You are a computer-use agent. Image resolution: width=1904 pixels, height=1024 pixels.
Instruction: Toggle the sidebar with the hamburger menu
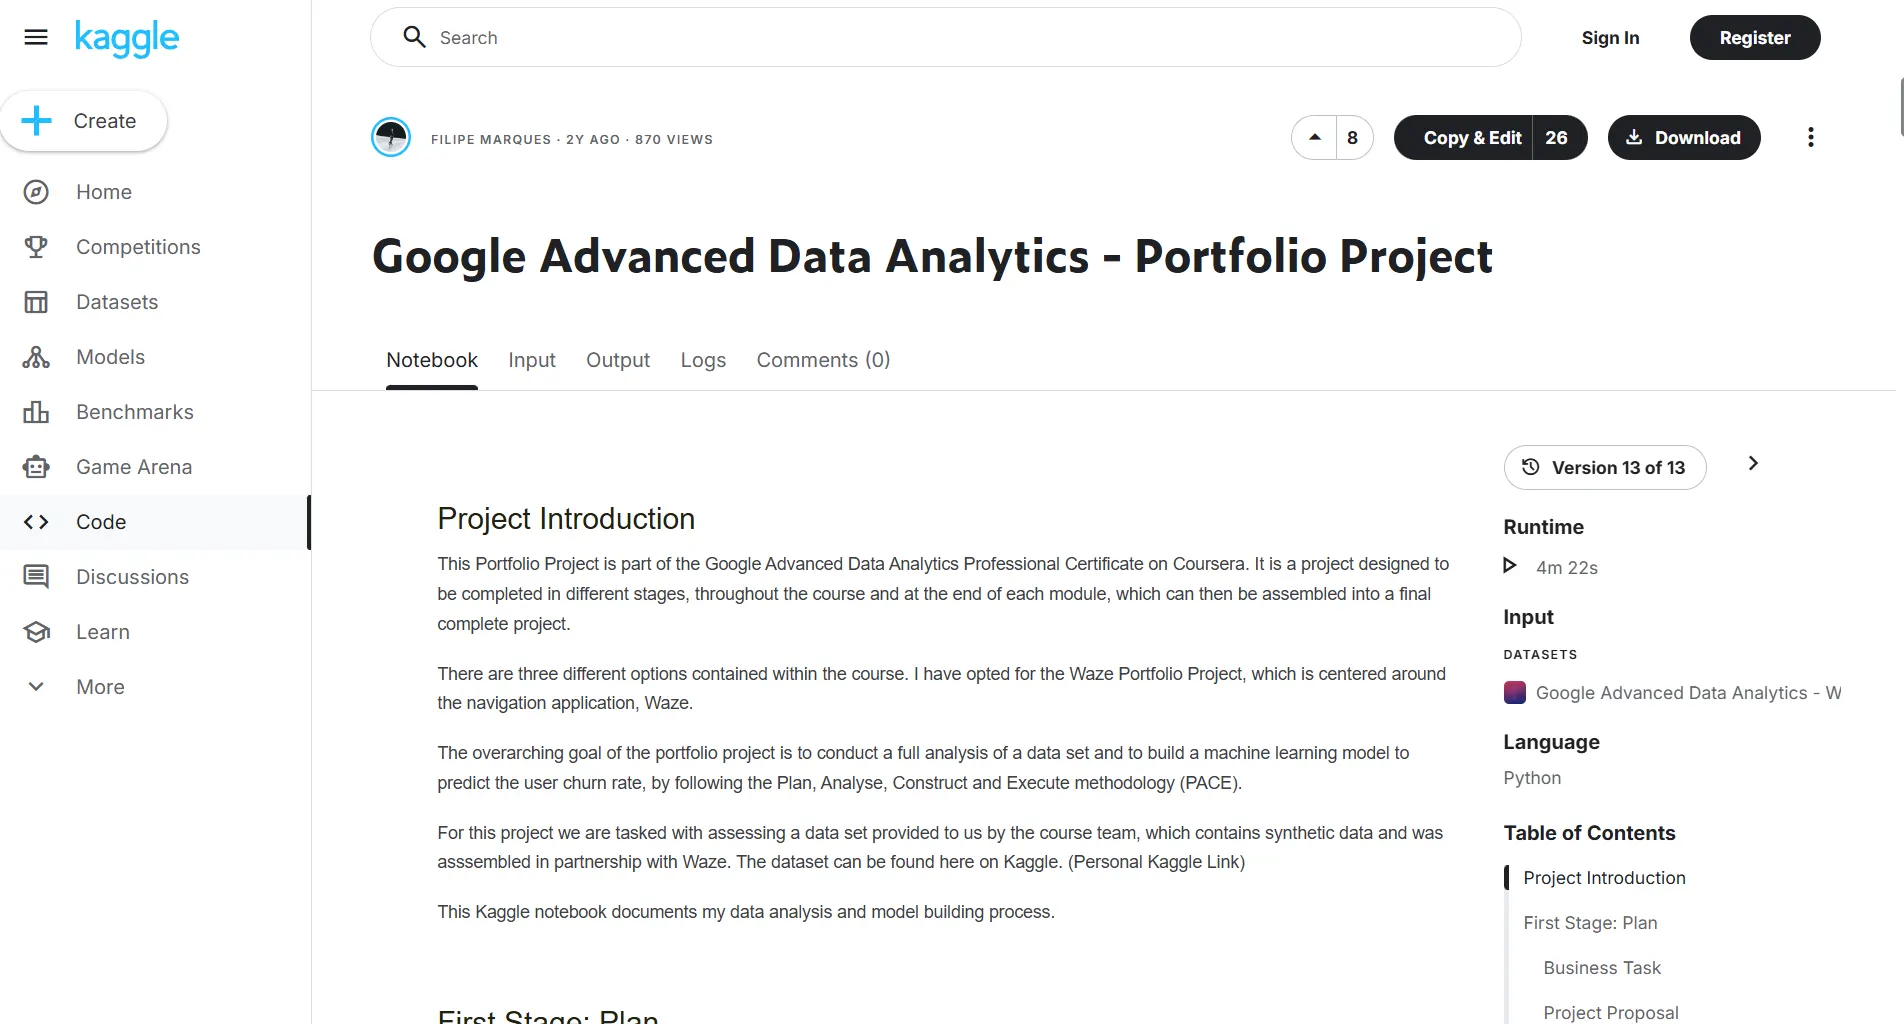[35, 37]
